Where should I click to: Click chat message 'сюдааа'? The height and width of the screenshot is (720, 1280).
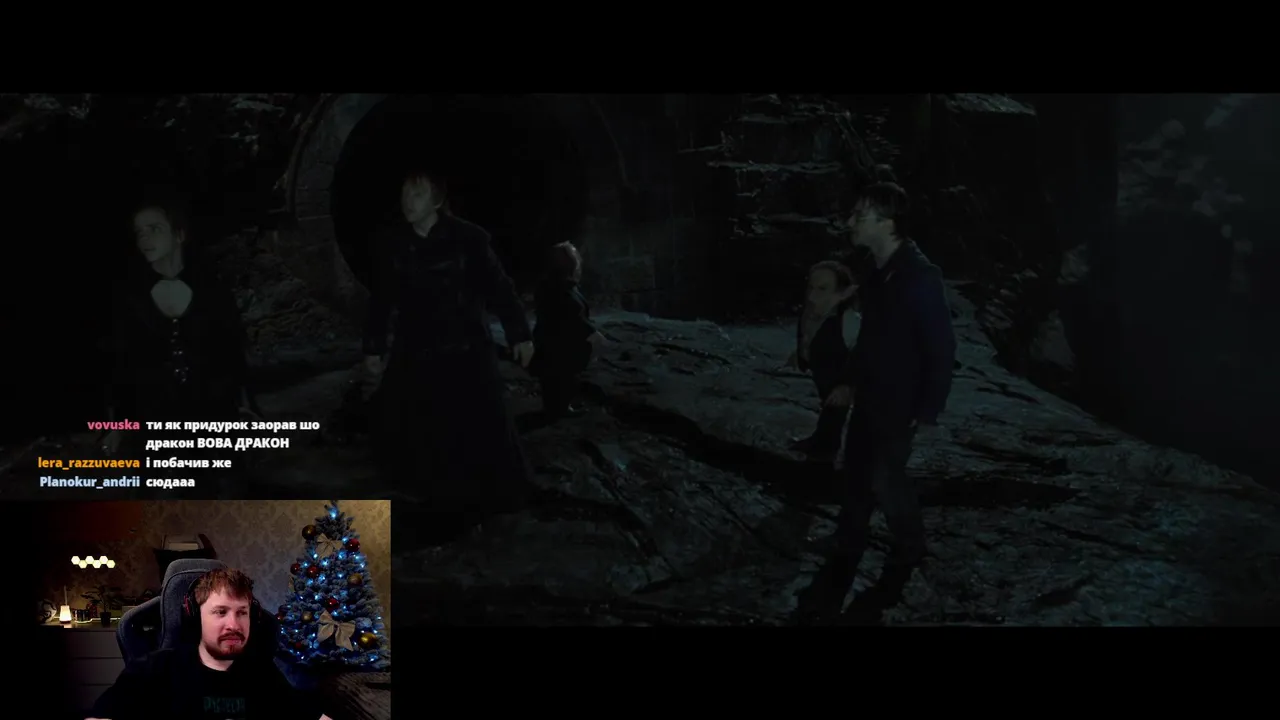(170, 482)
